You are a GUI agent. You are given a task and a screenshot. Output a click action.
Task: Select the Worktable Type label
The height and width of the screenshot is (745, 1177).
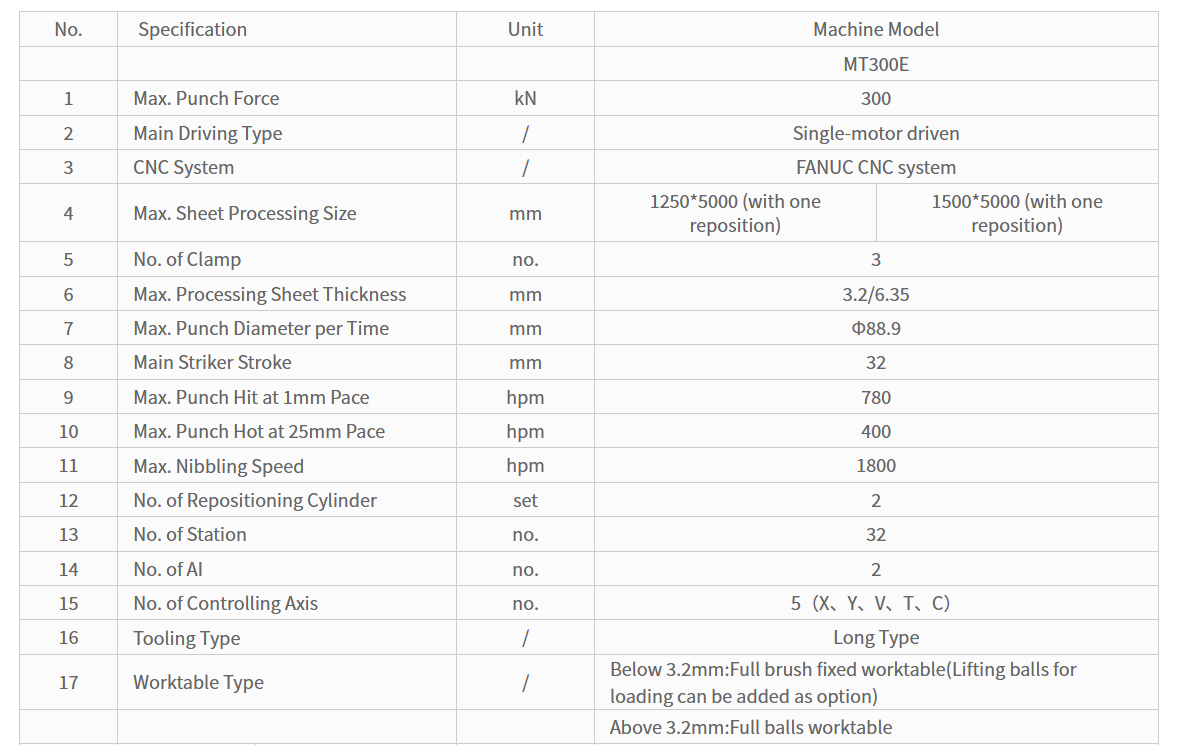click(x=198, y=682)
